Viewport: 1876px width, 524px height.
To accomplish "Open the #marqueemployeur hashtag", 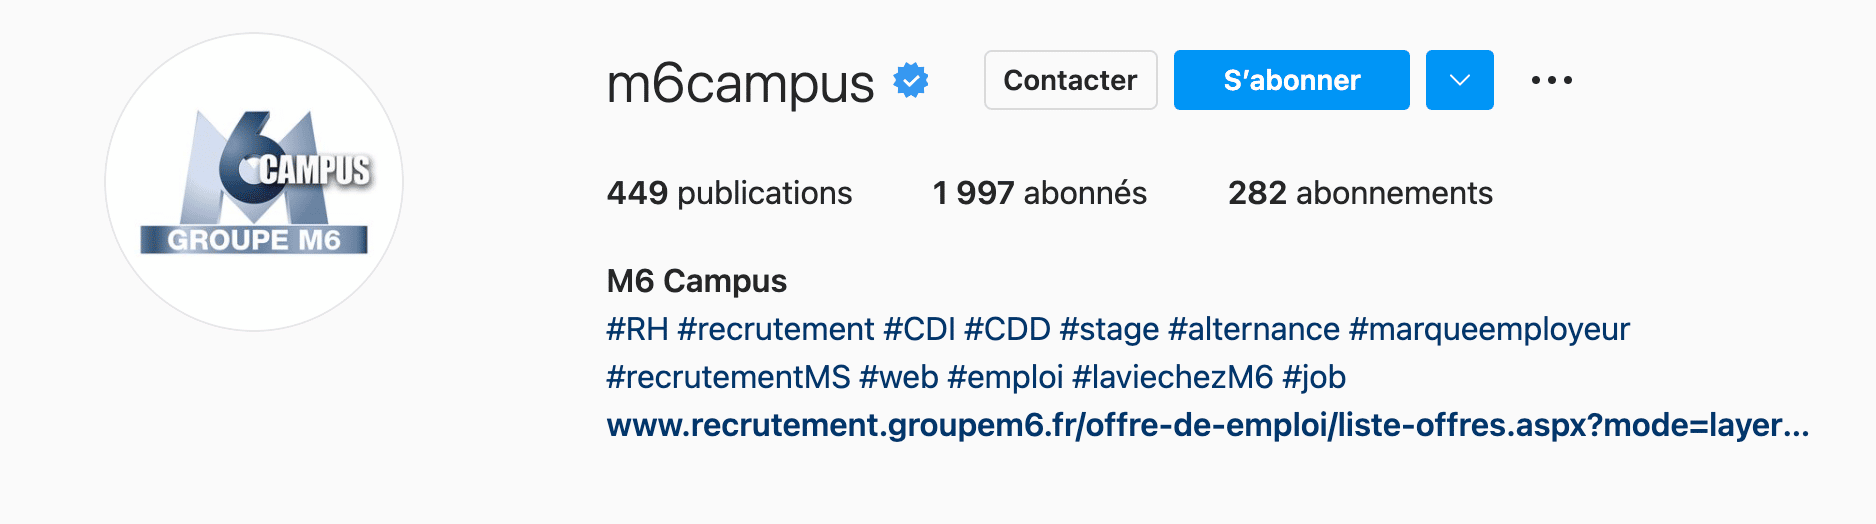I will (1490, 329).
